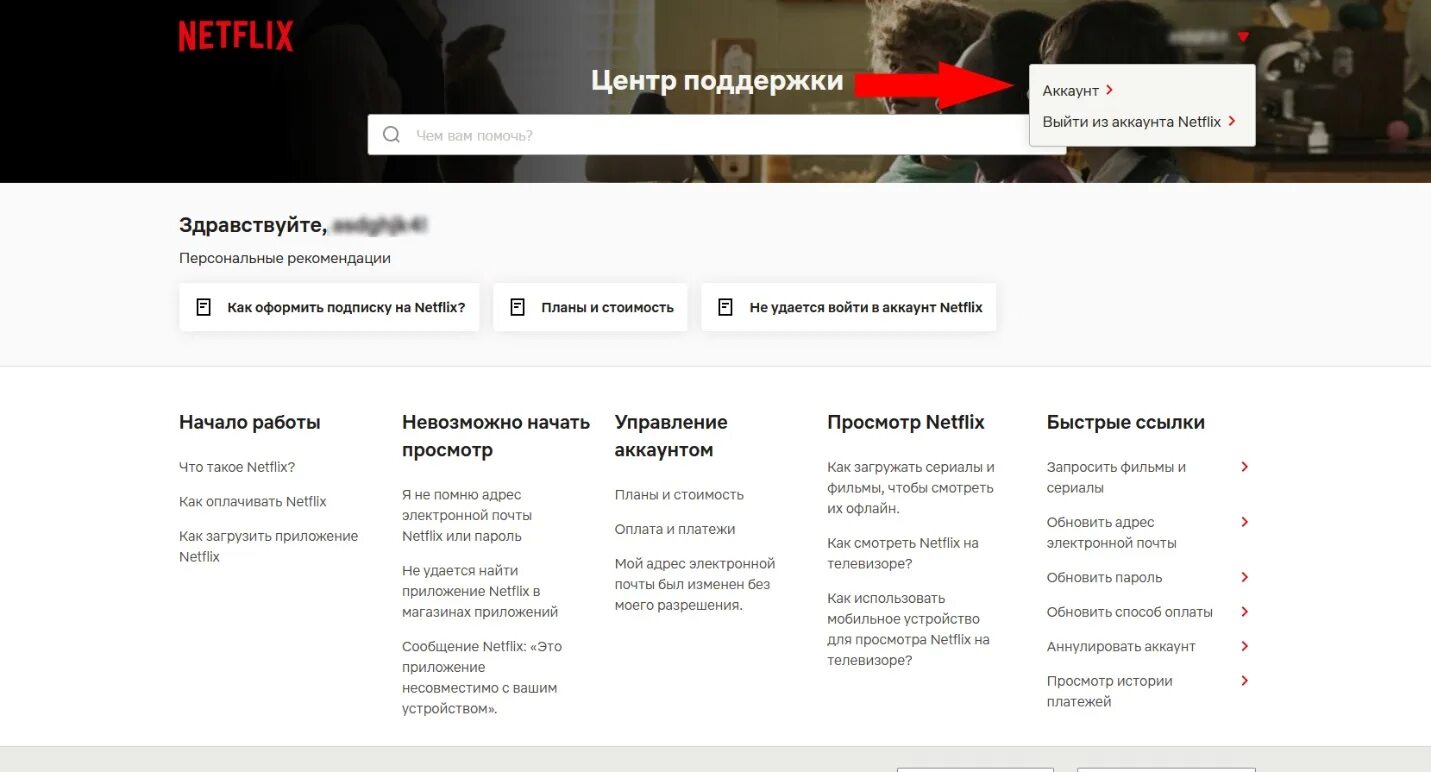Open 'Я не помню адрес электронной почты' link
This screenshot has height=772, width=1431.
(x=467, y=515)
